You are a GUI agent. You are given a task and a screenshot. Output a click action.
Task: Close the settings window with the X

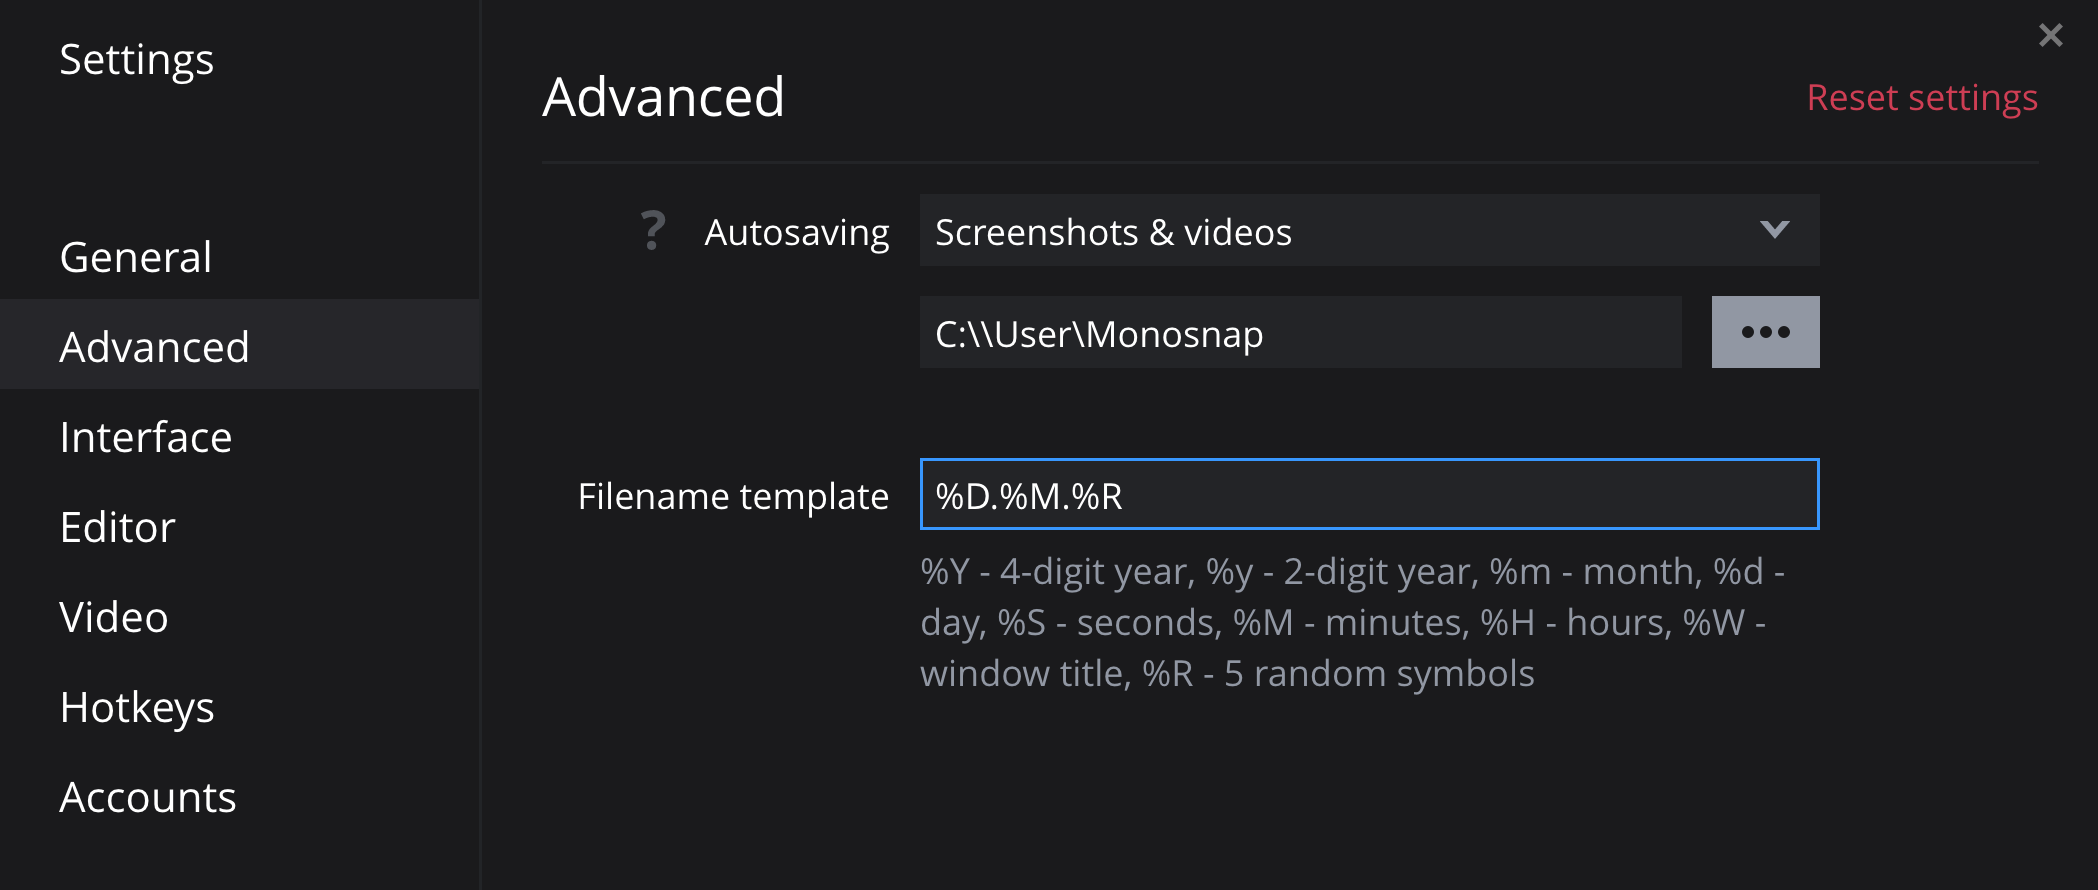click(x=2050, y=36)
